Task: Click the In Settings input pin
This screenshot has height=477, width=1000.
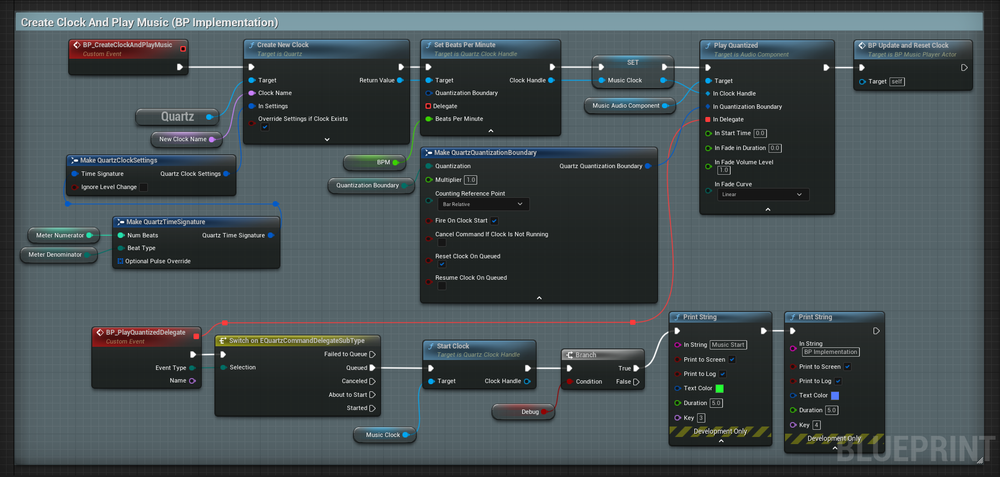Action: pyautogui.click(x=252, y=106)
